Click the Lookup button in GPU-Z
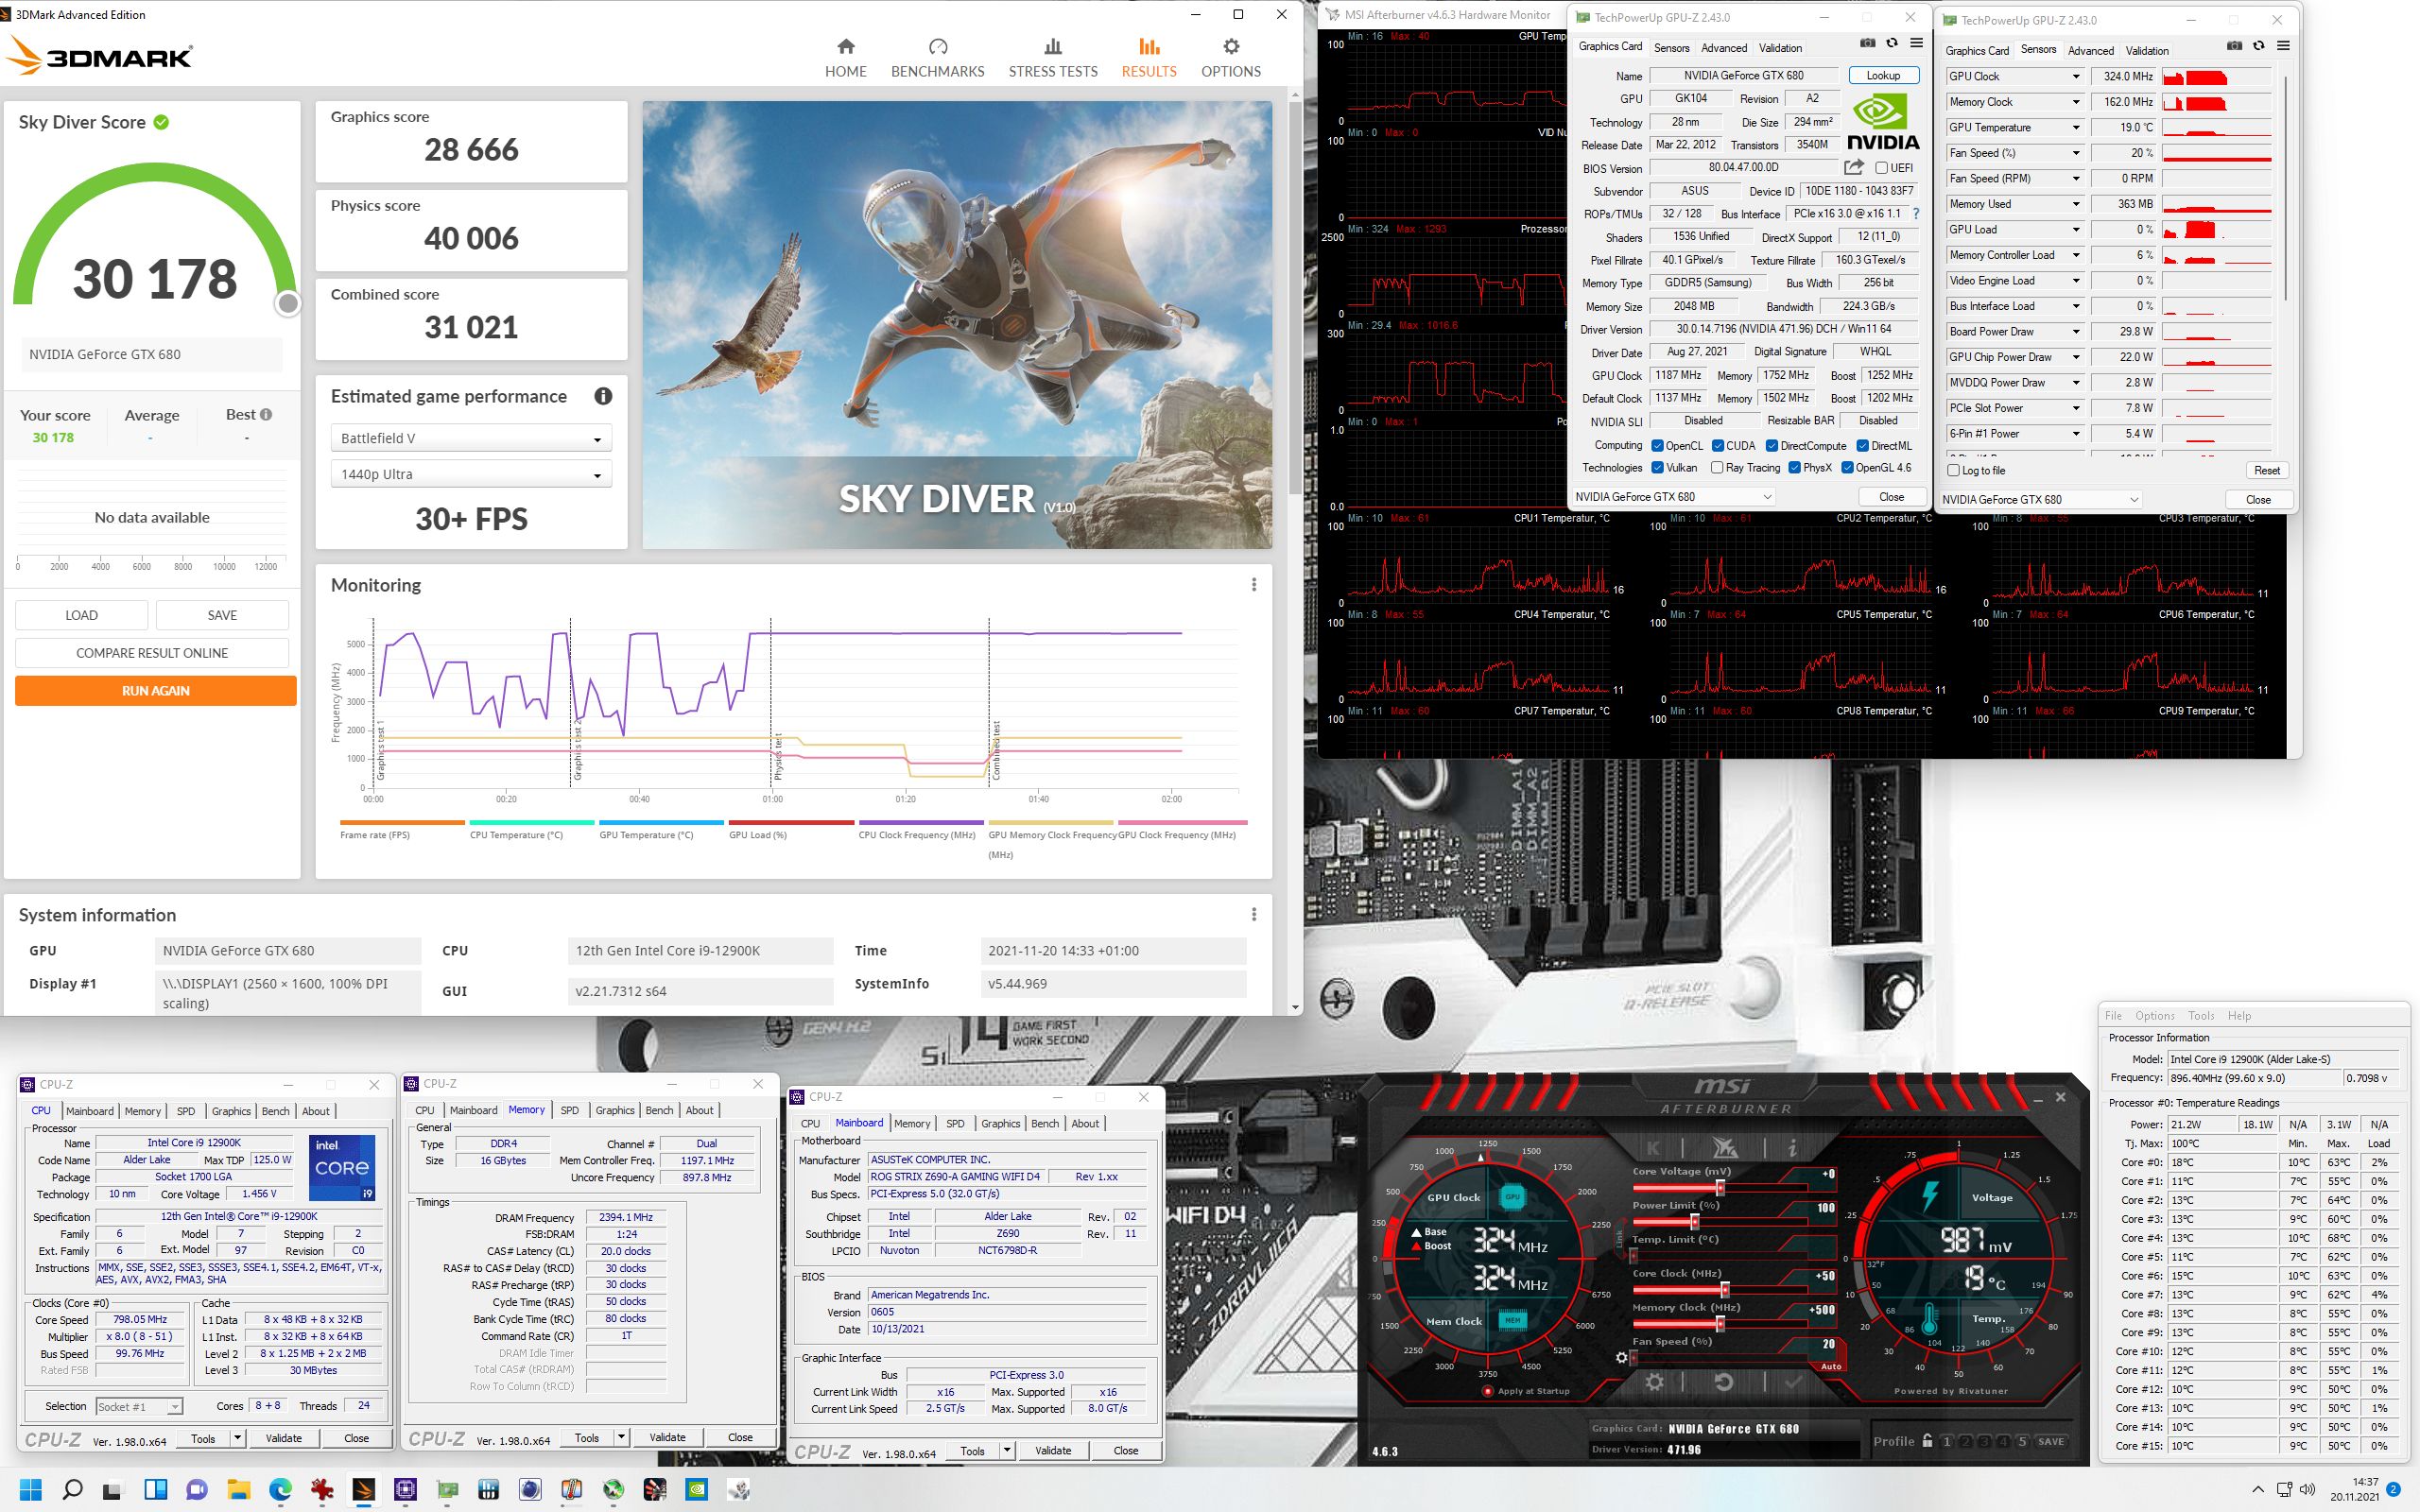2420x1512 pixels. click(x=1883, y=76)
